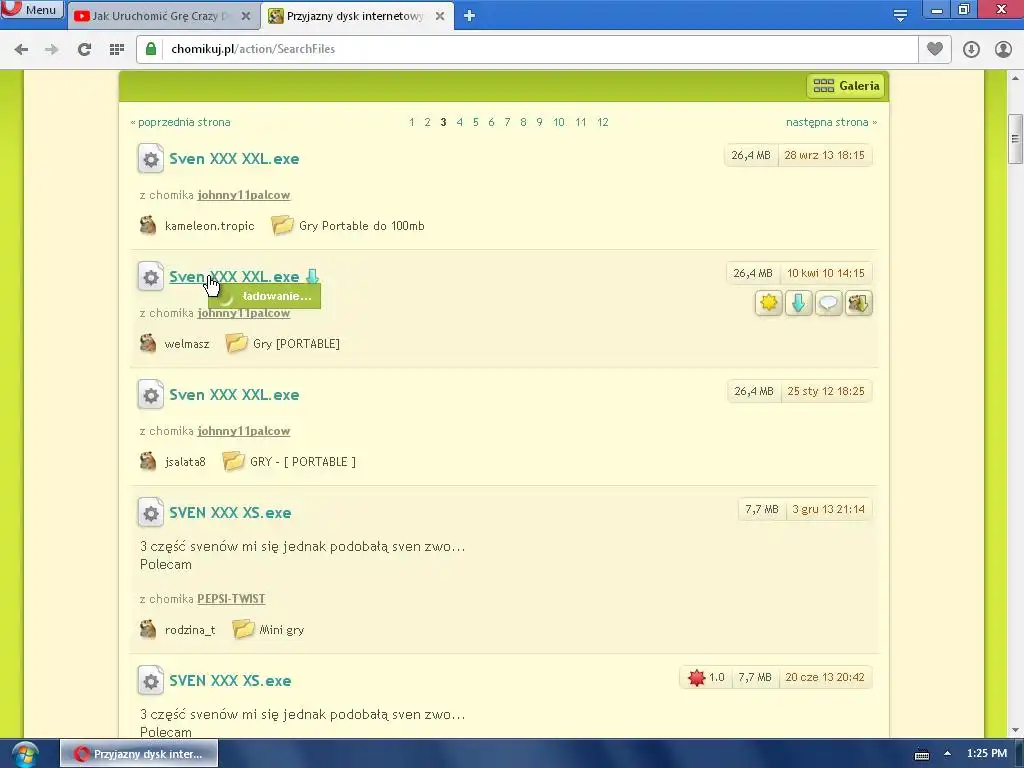Open Gry Portable do 100mb folder link
This screenshot has height=768, width=1024.
point(362,226)
